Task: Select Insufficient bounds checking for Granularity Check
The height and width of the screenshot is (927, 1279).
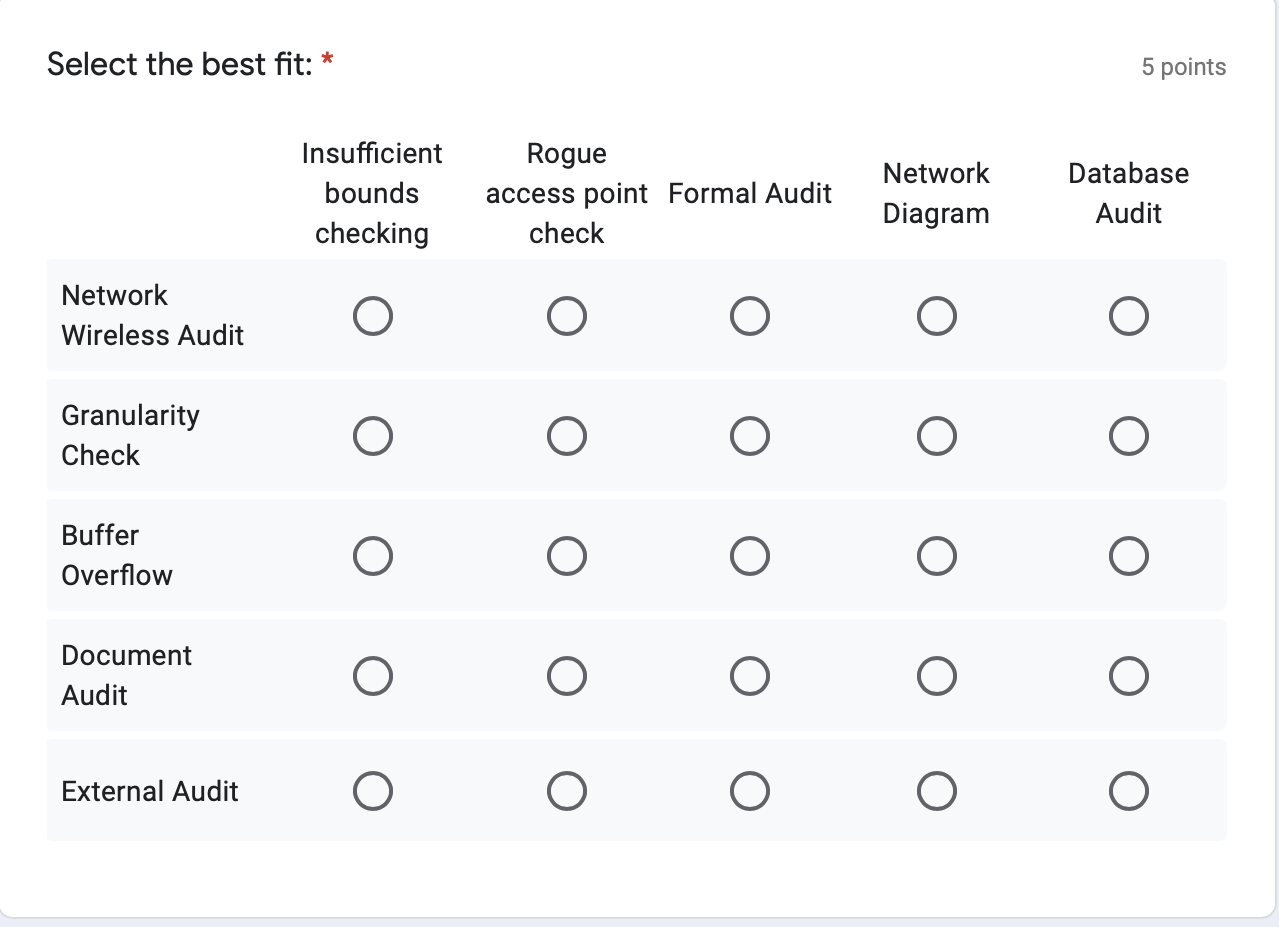Action: 373,435
